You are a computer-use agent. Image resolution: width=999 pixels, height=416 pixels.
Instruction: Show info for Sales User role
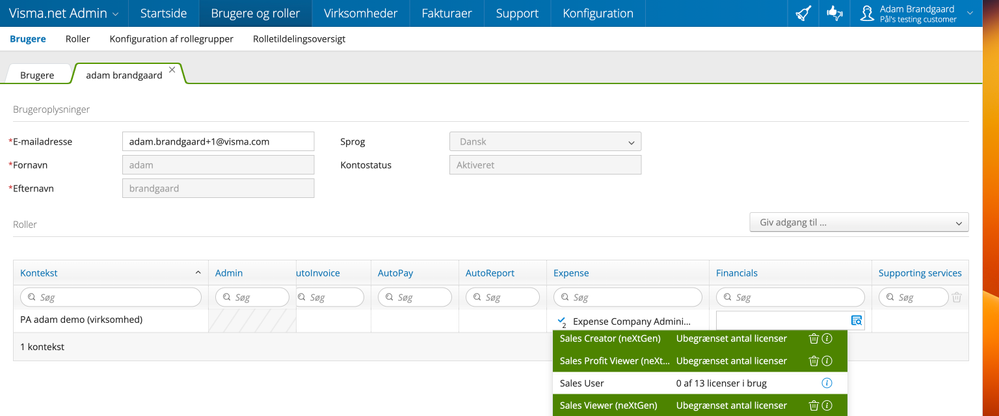[x=827, y=383]
